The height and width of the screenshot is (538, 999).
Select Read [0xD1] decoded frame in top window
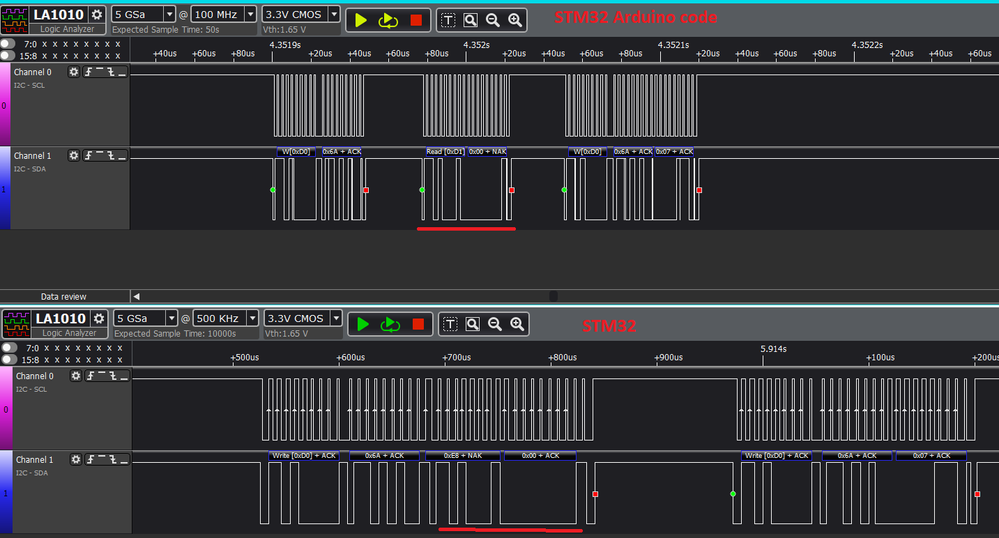tap(445, 152)
